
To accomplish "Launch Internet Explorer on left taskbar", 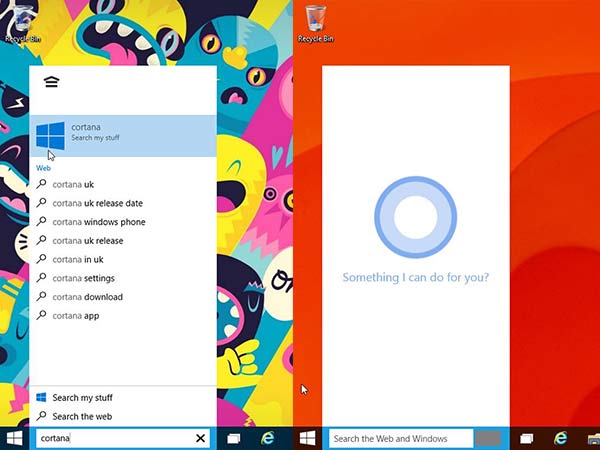I will pos(267,438).
